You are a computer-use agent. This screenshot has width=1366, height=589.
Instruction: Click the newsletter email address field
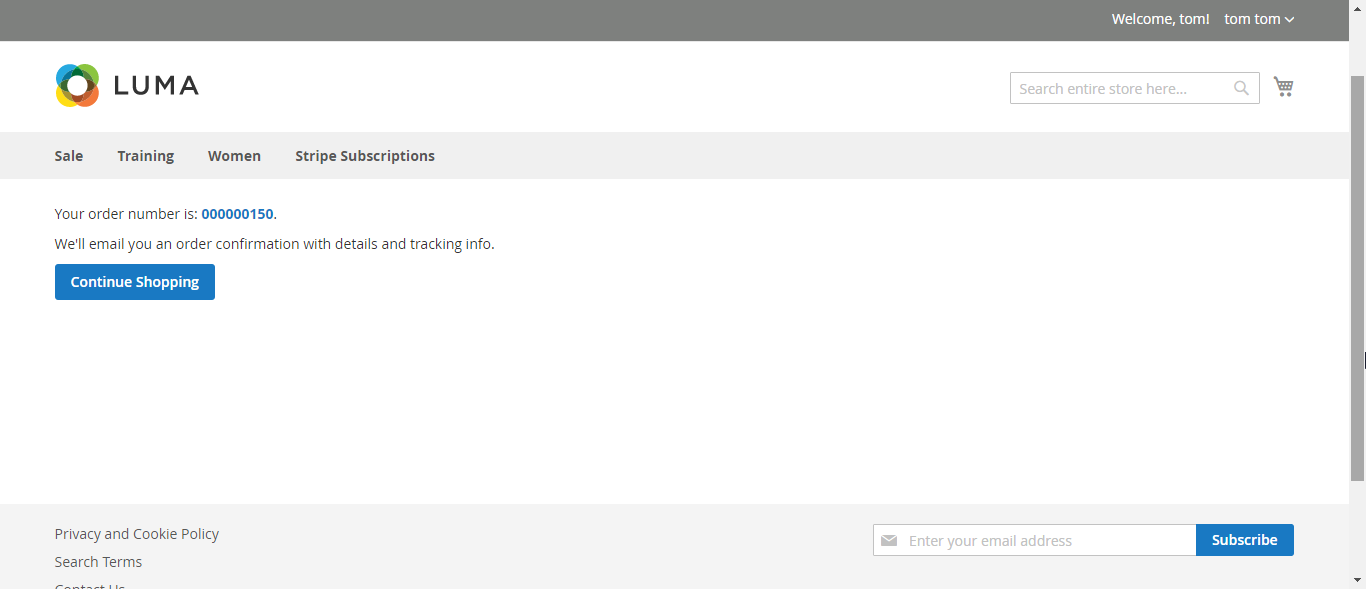click(1045, 540)
